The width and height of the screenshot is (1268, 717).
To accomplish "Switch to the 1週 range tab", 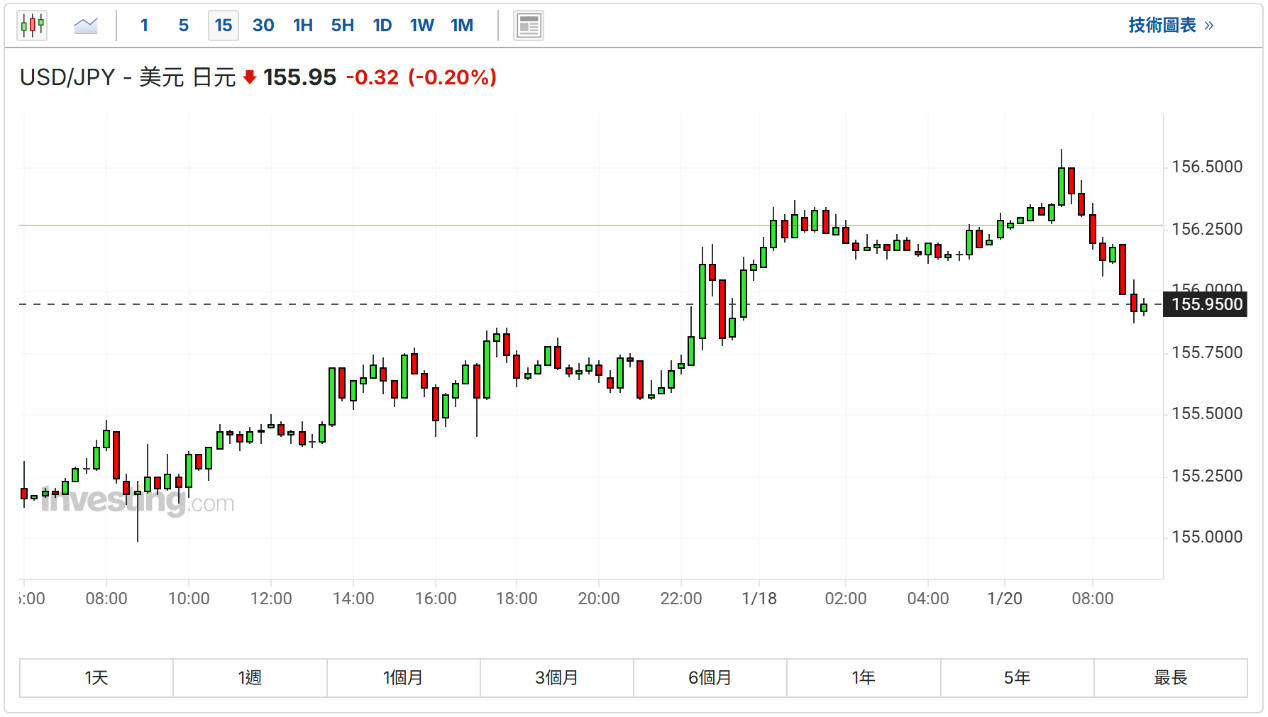I will point(250,678).
